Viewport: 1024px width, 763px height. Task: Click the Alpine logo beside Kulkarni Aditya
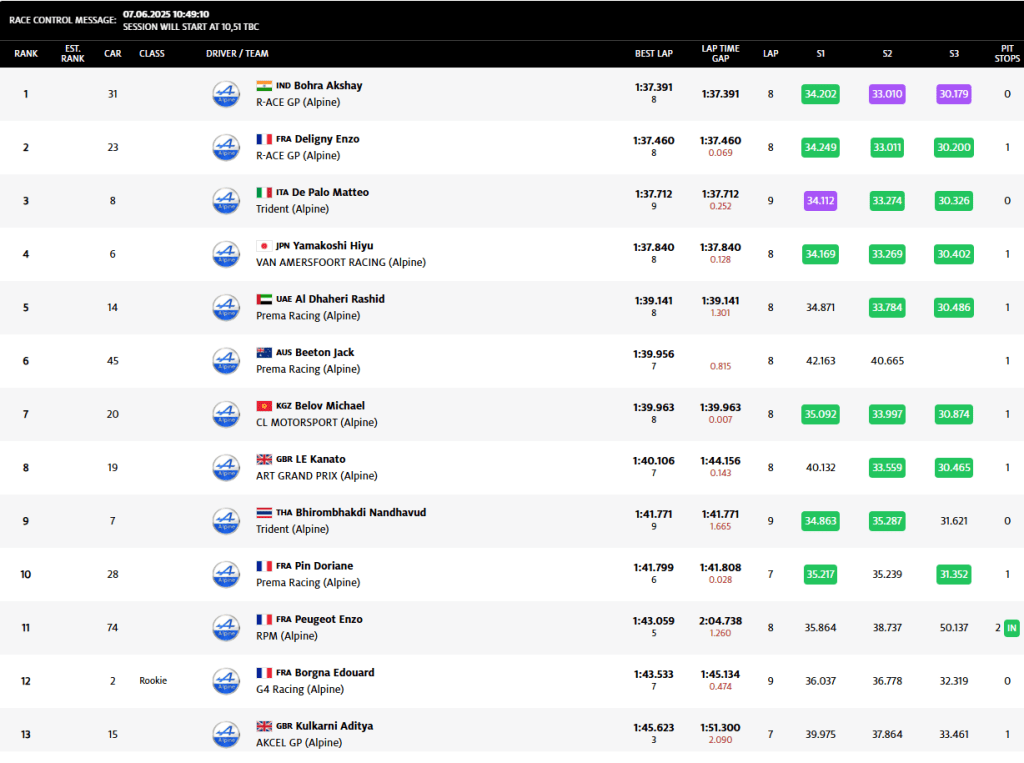pyautogui.click(x=226, y=734)
